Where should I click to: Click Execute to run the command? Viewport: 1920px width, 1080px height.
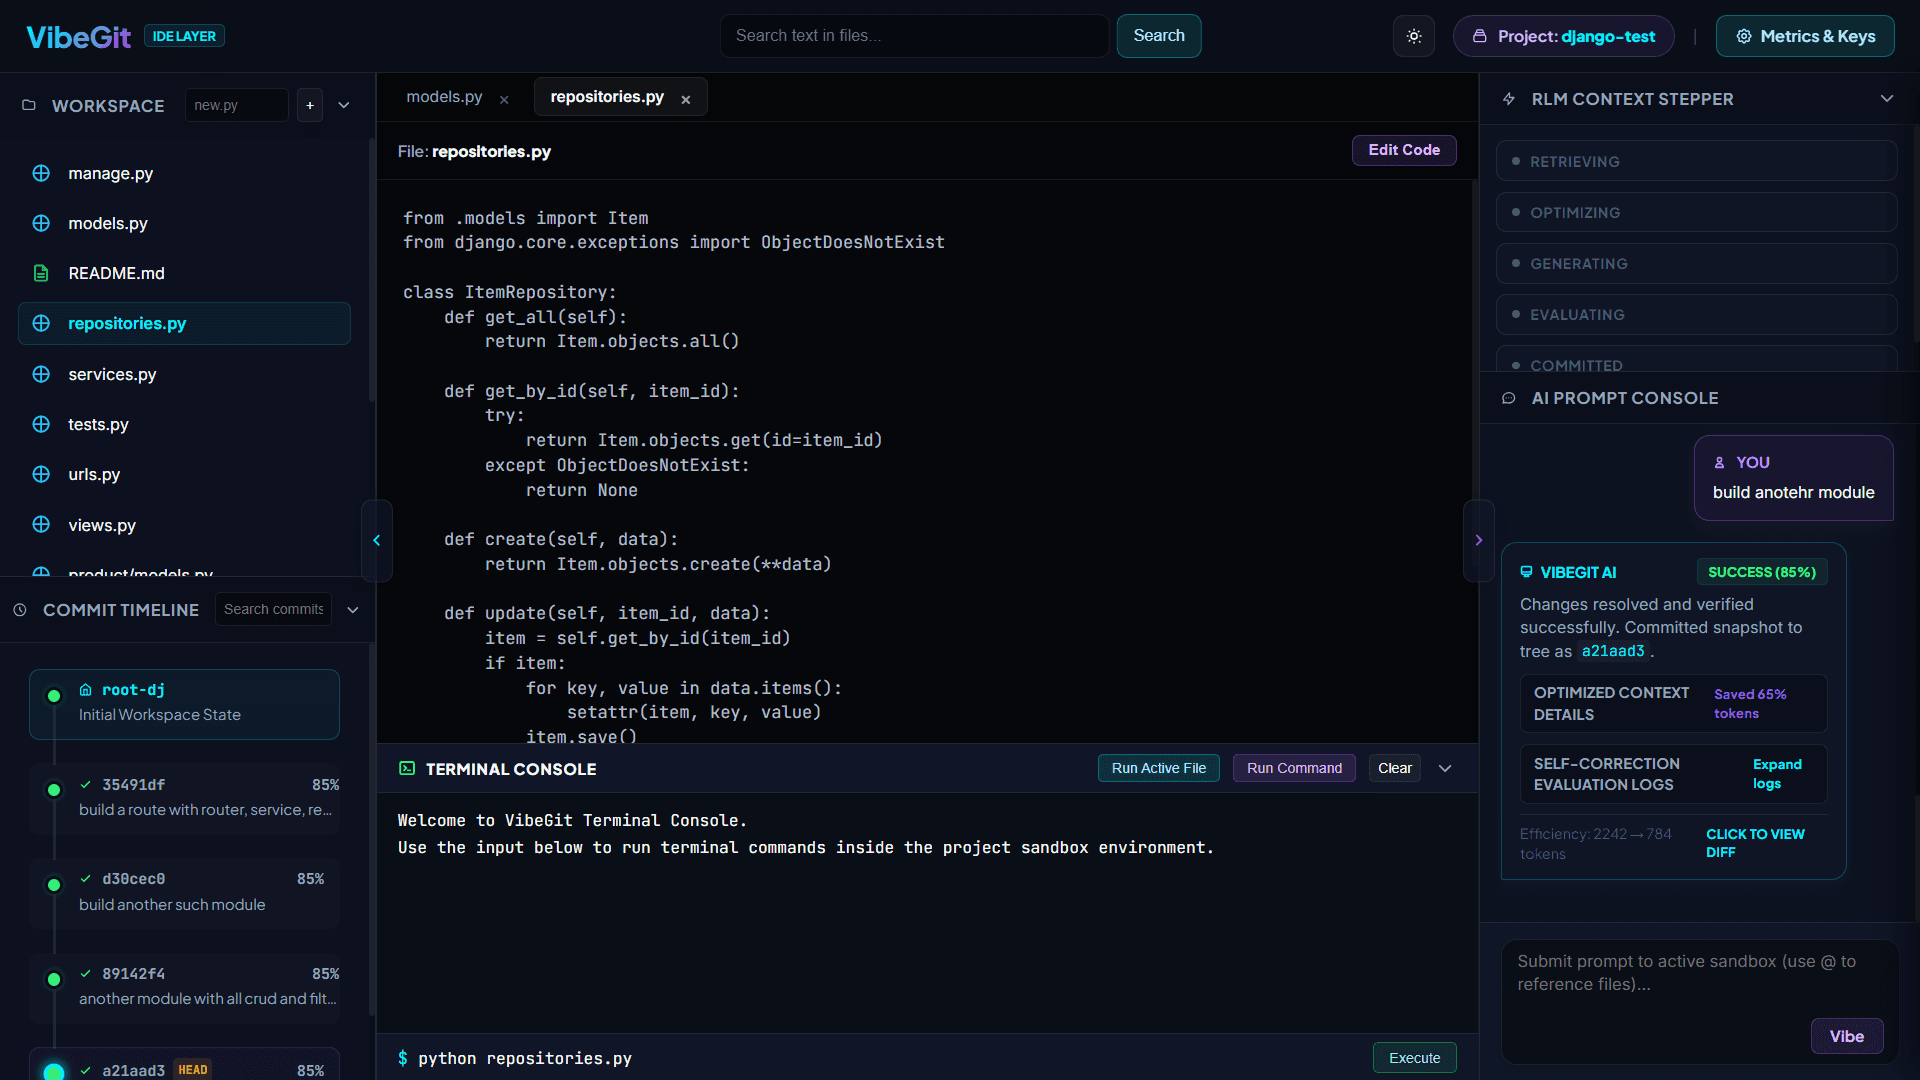click(1414, 1058)
